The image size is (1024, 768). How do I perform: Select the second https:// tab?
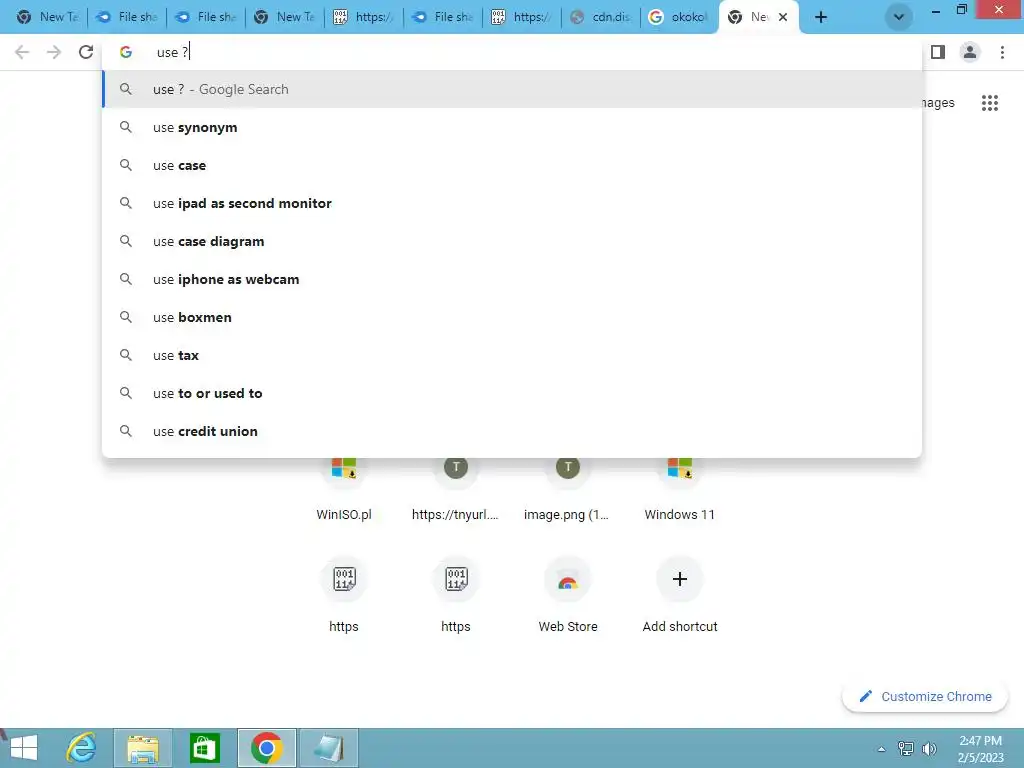[x=522, y=17]
